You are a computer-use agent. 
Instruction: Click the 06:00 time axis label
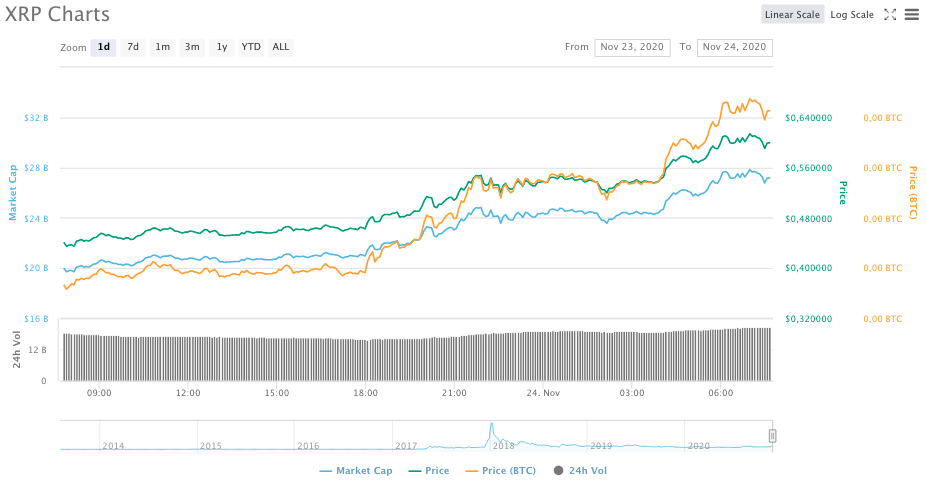pyautogui.click(x=721, y=393)
